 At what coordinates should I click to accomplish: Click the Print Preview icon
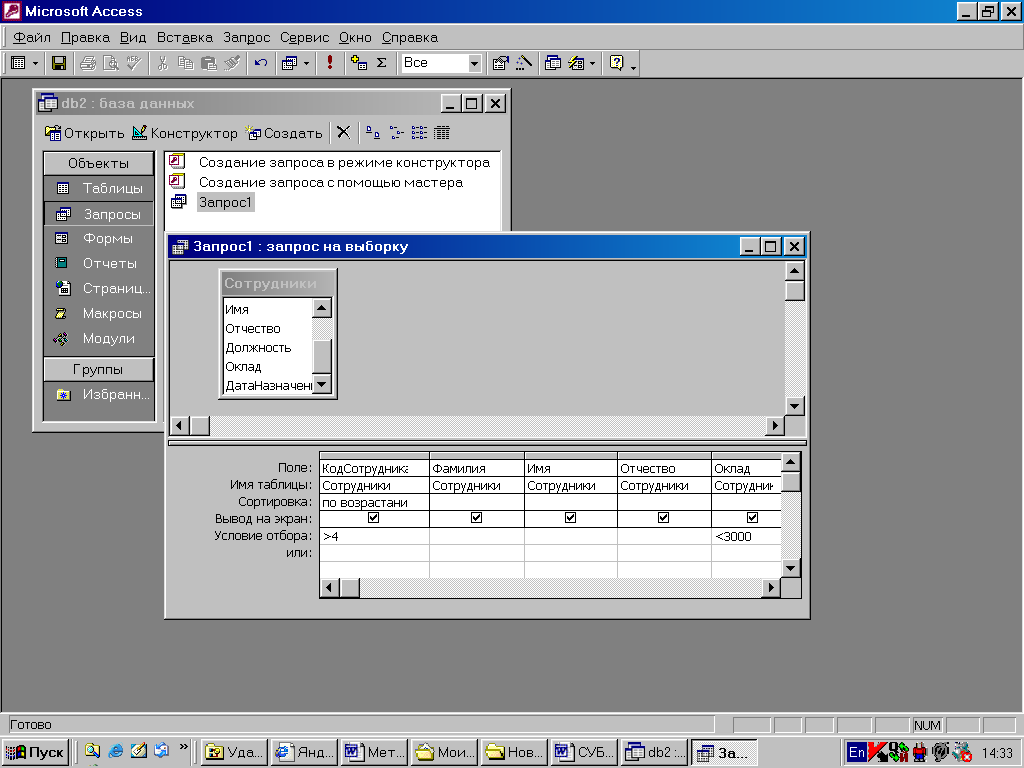tap(111, 63)
